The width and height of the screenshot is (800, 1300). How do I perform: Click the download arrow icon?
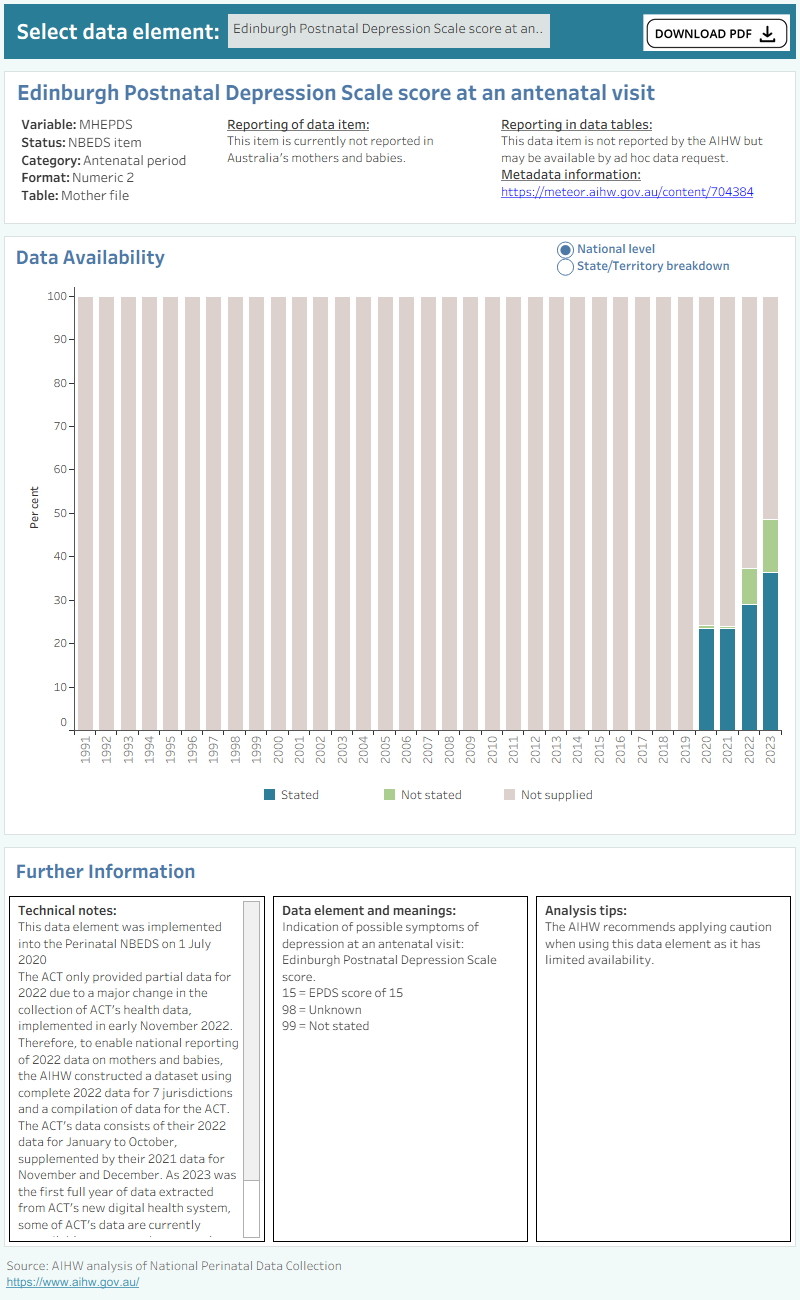click(767, 34)
